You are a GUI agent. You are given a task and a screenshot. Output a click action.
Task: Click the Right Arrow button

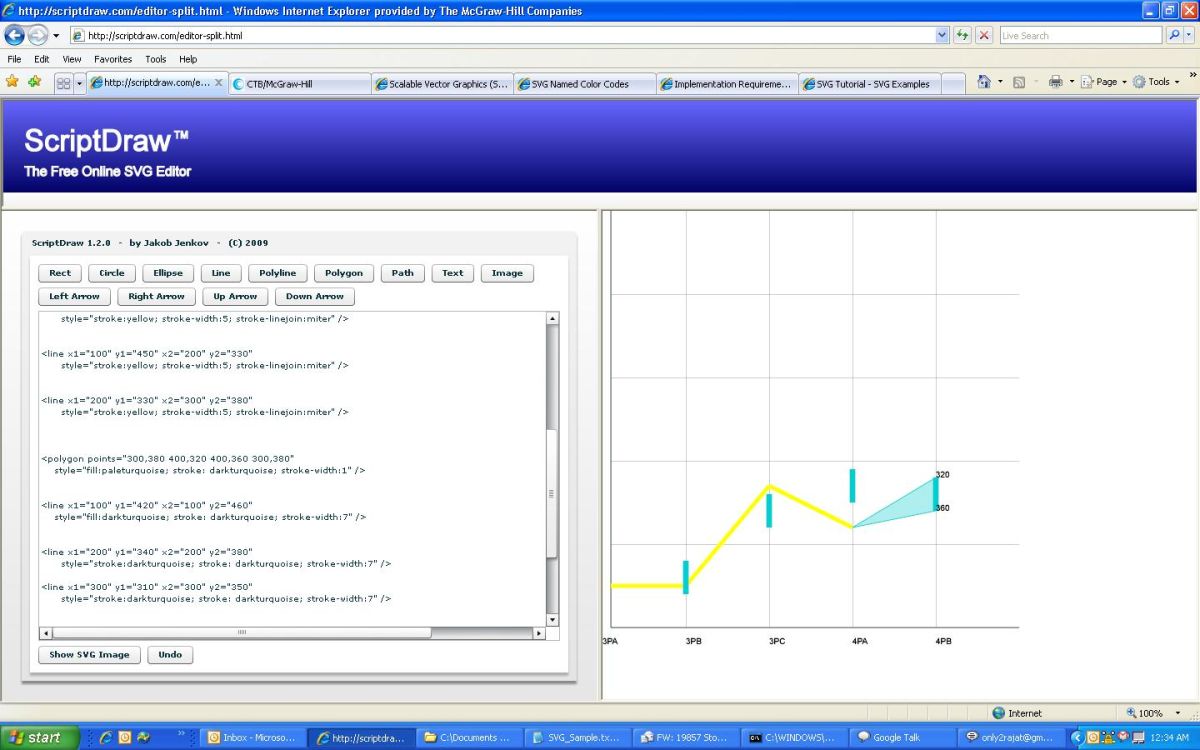coord(157,297)
